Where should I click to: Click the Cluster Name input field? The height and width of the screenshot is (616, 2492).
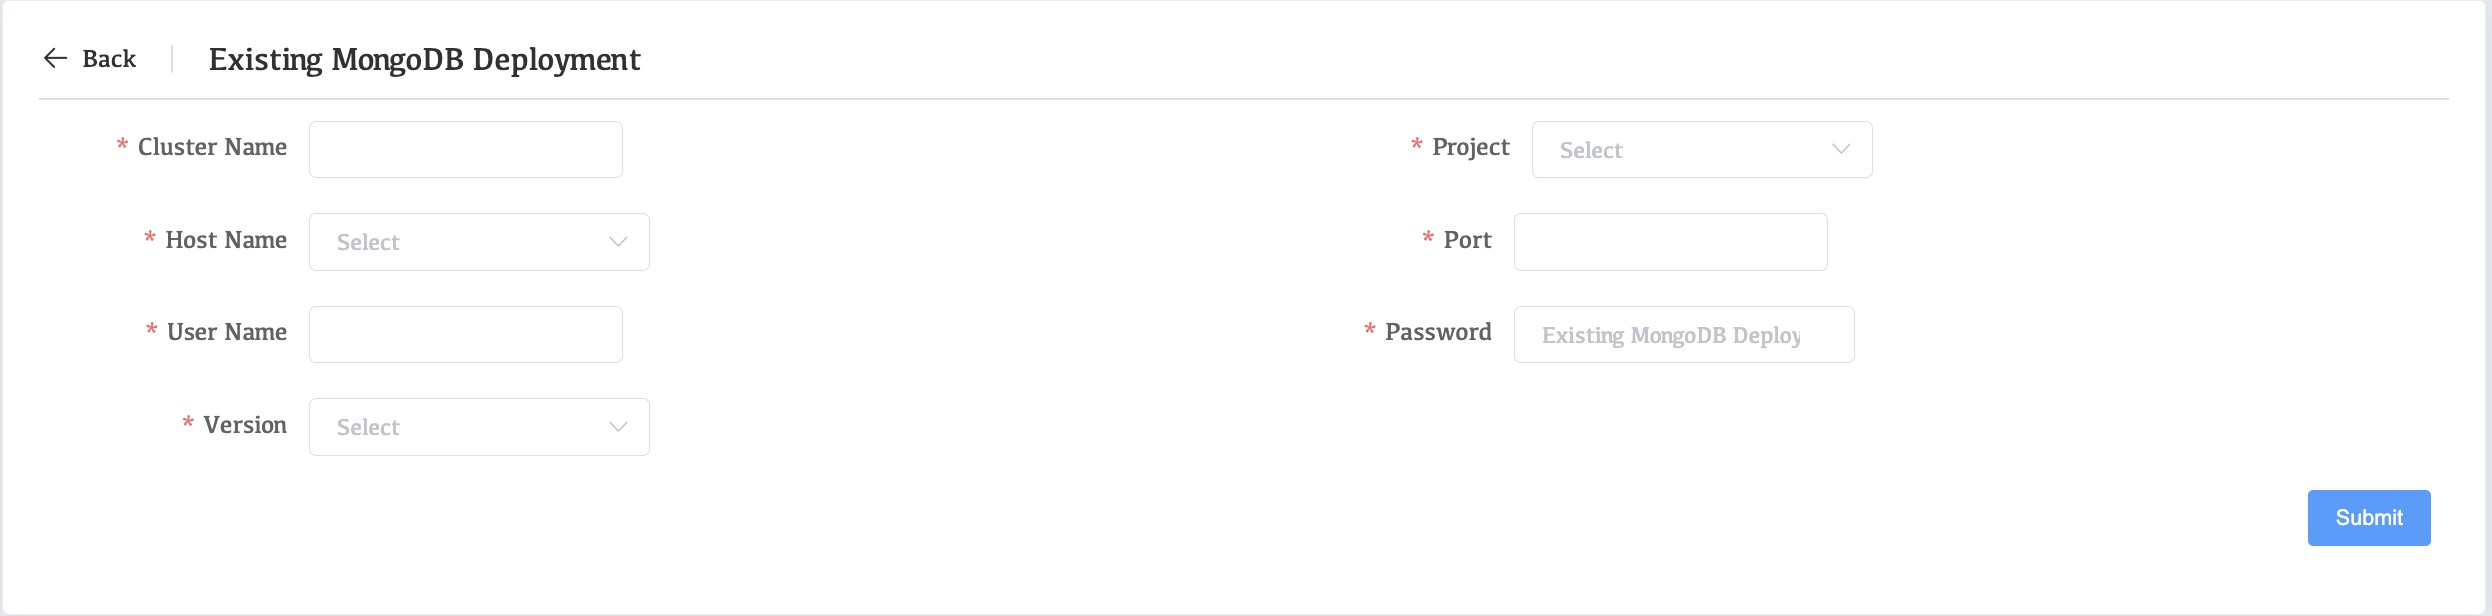coord(465,150)
